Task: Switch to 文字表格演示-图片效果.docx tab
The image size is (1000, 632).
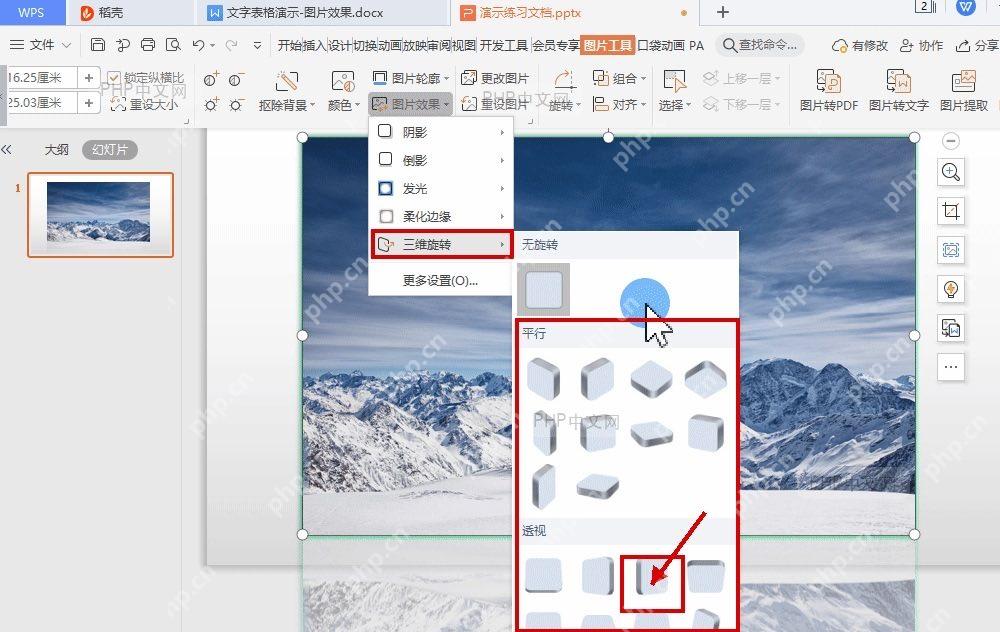Action: pos(322,12)
